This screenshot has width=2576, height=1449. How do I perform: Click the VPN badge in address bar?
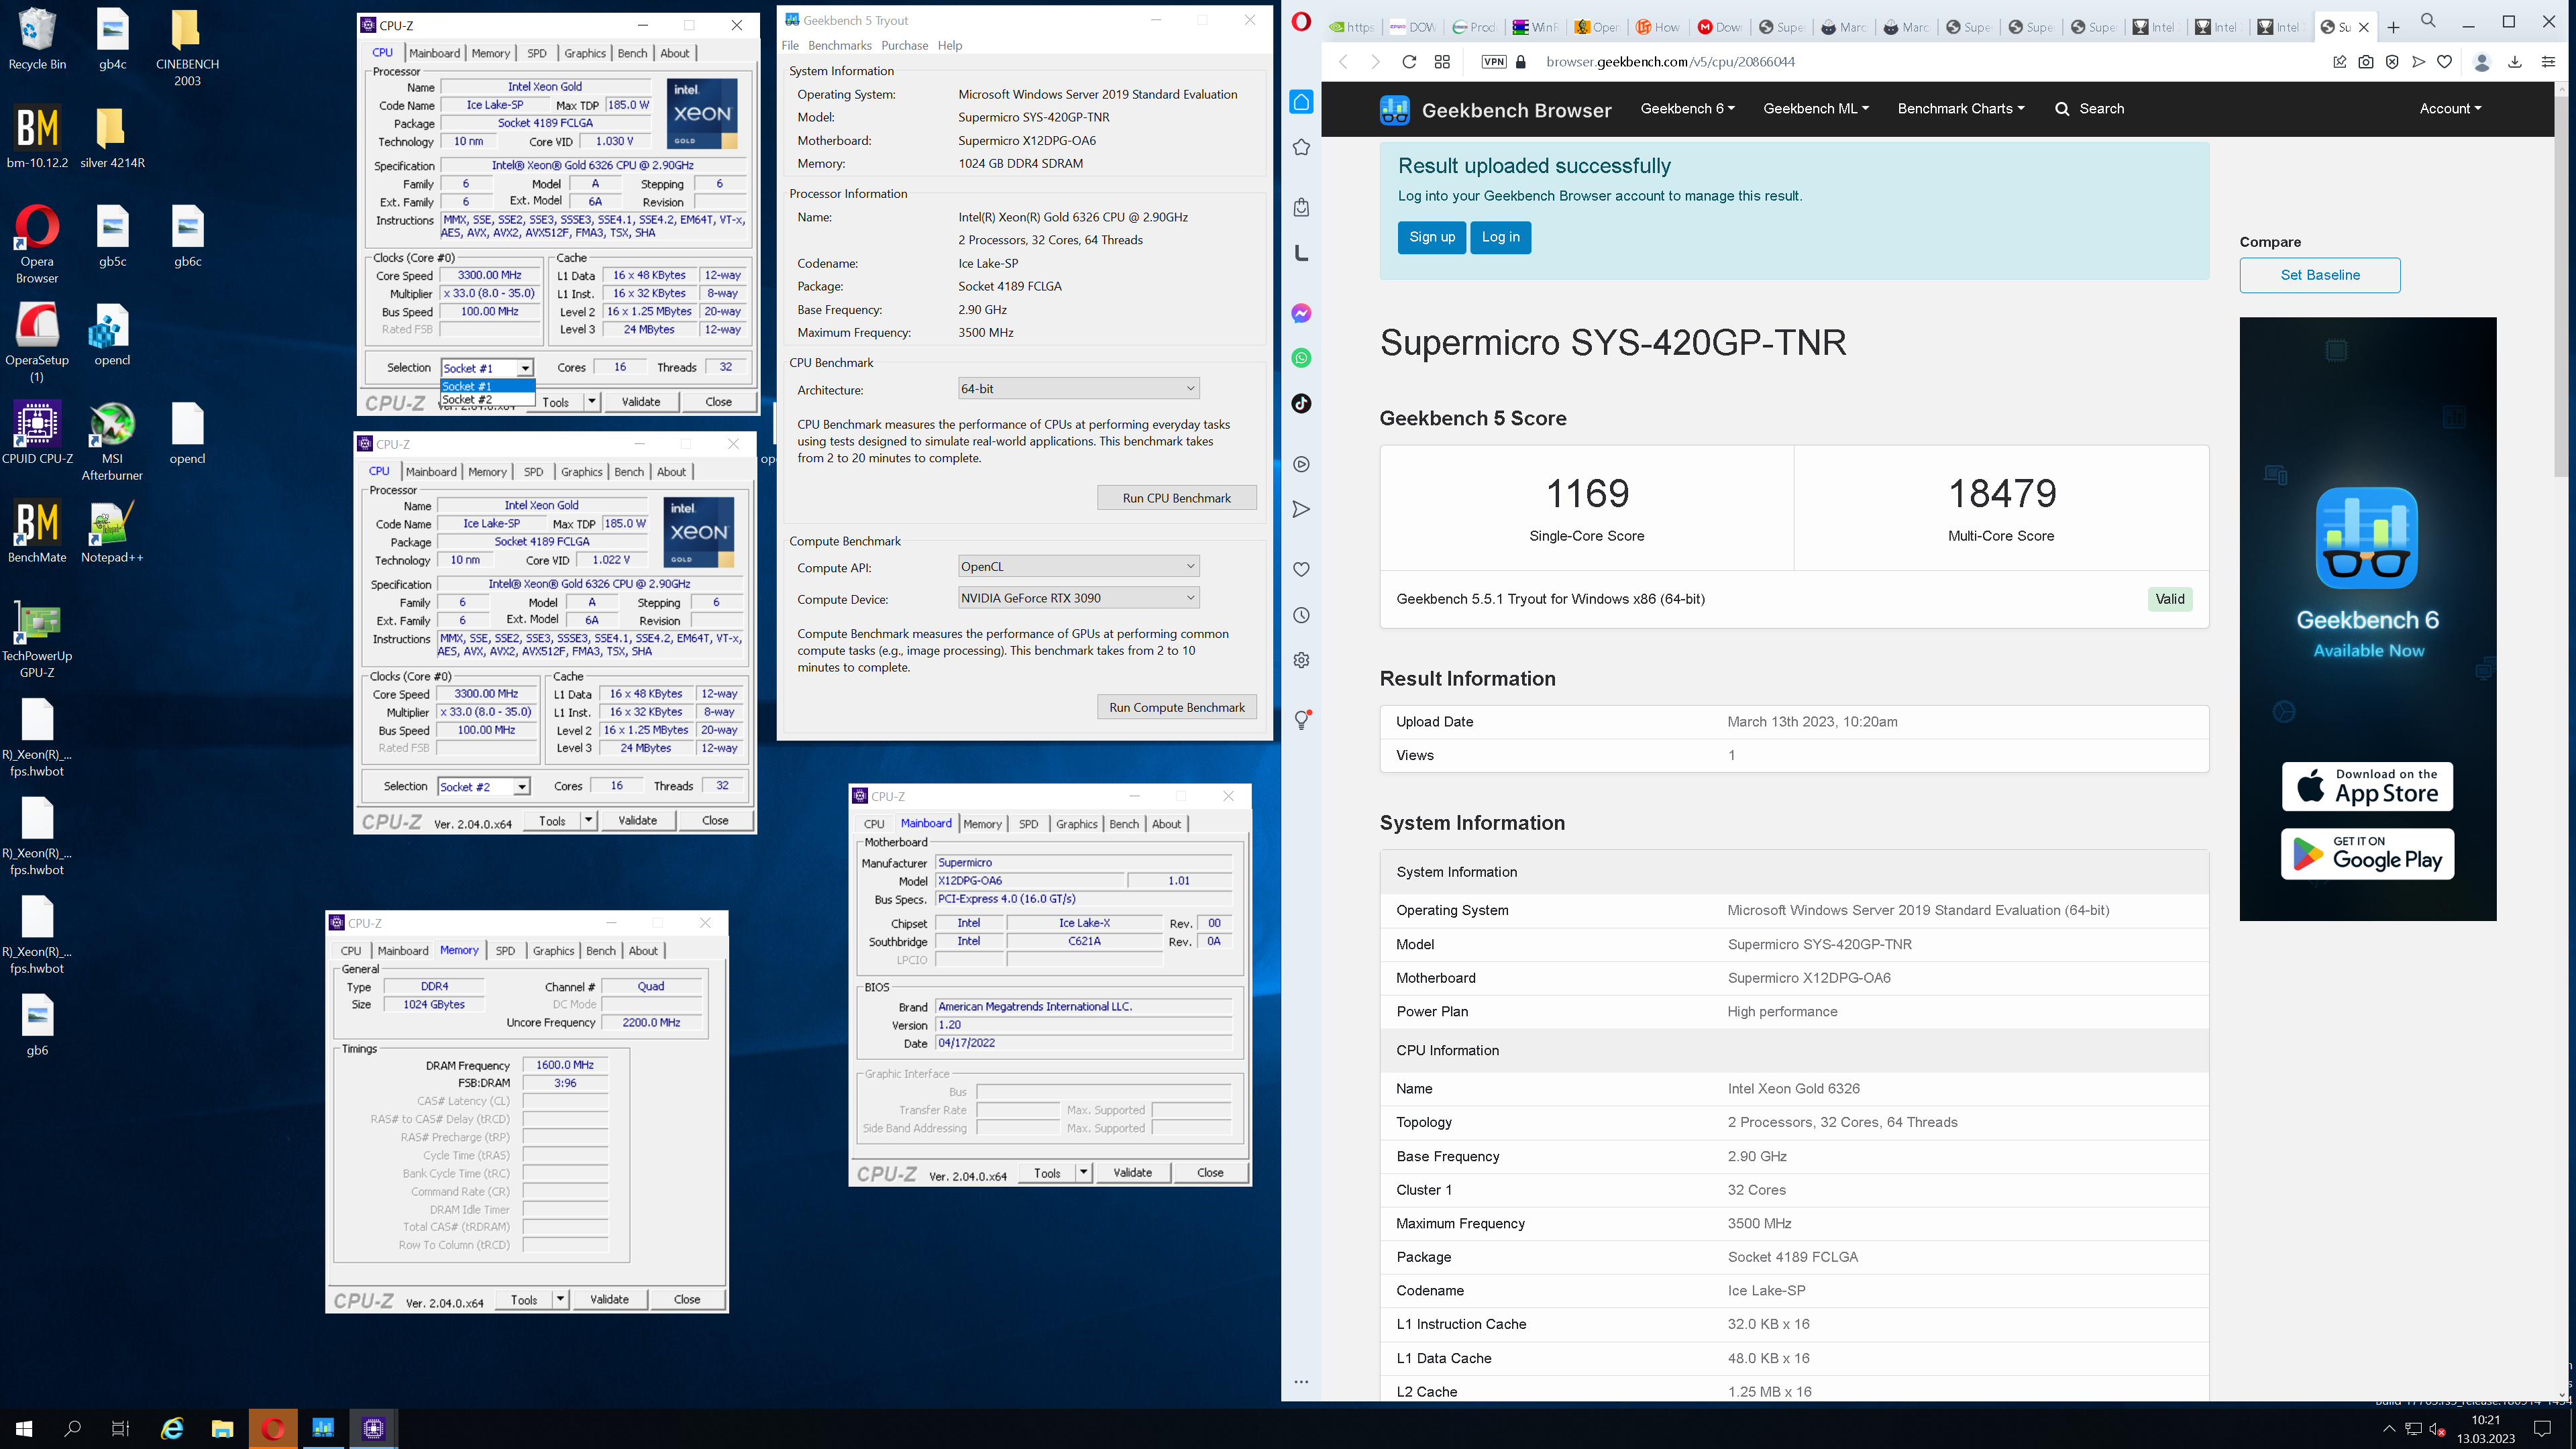pyautogui.click(x=1493, y=62)
